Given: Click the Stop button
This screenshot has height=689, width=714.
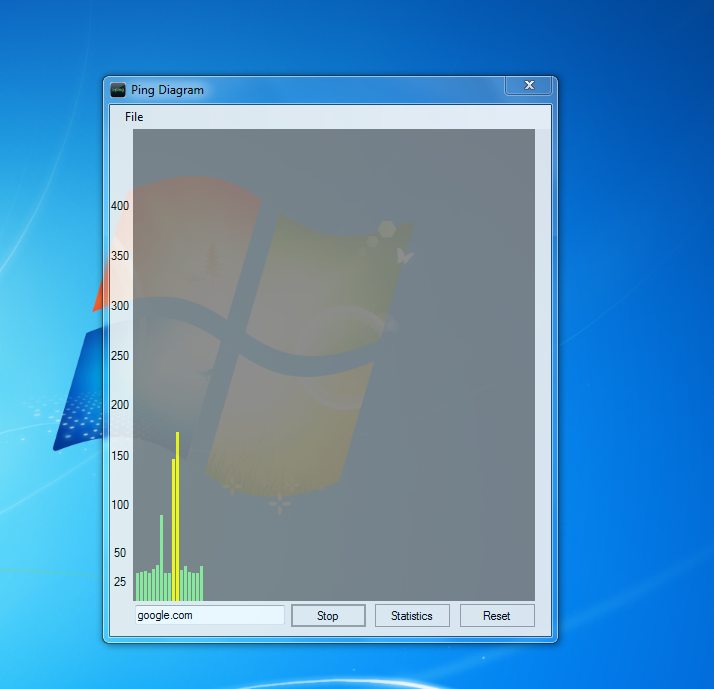Looking at the screenshot, I should click(x=328, y=616).
